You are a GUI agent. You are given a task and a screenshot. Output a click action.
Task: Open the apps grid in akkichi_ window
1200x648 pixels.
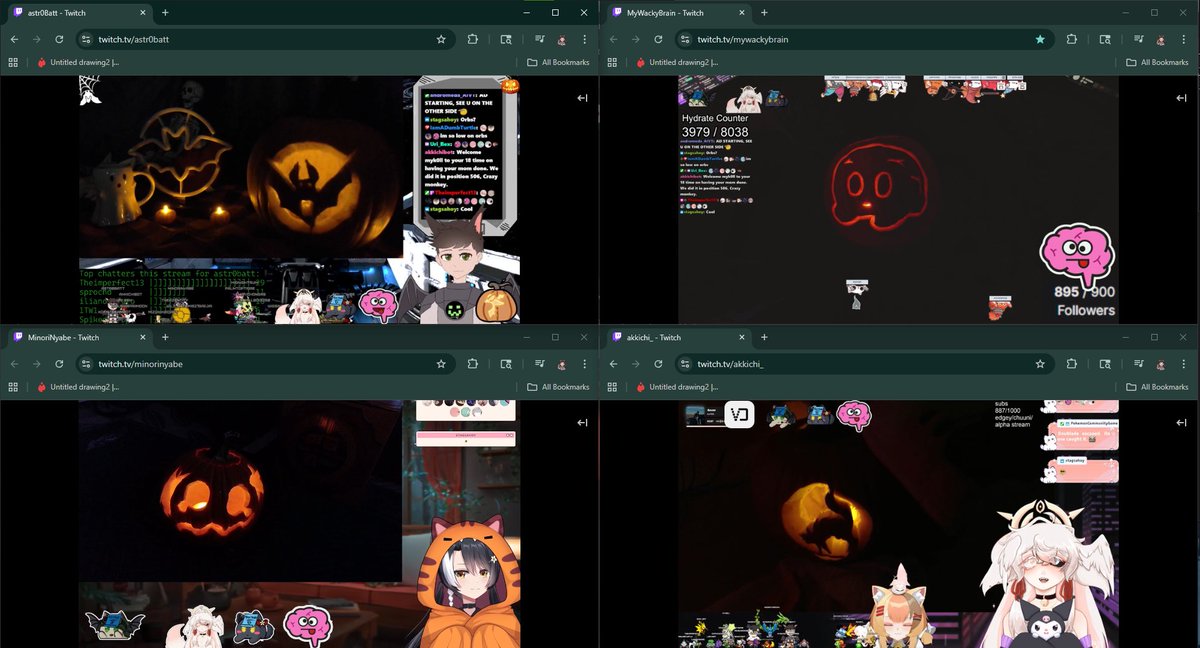[x=613, y=387]
